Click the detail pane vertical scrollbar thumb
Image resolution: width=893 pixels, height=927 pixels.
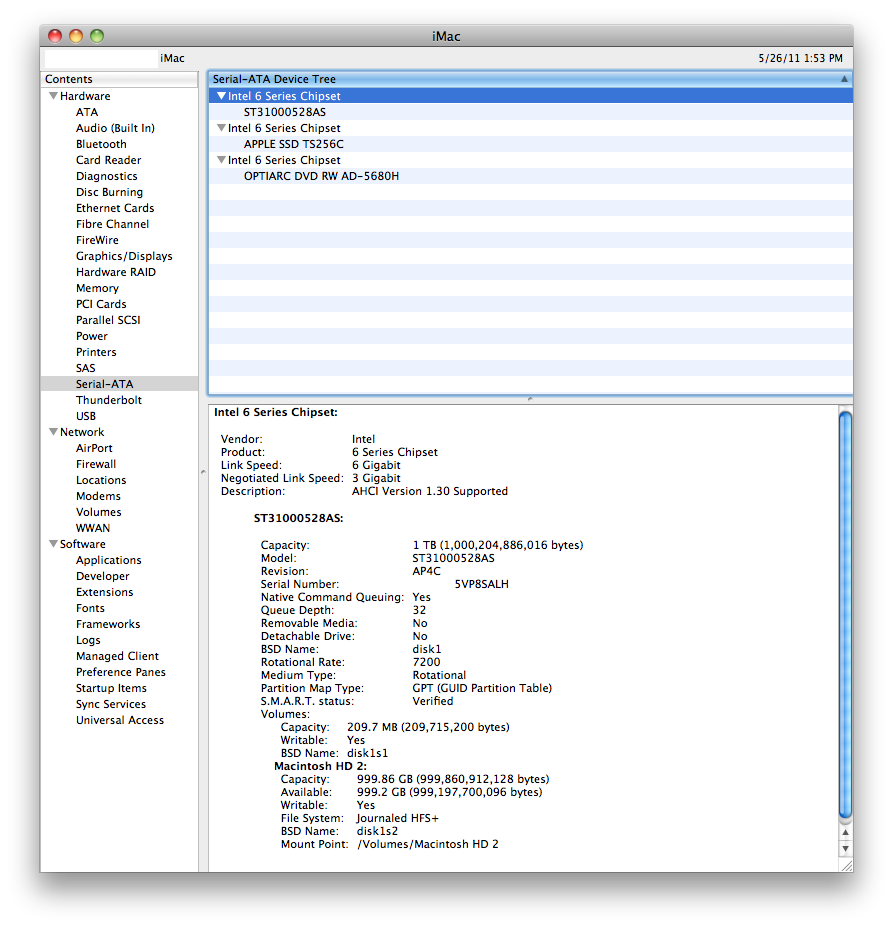[846, 615]
